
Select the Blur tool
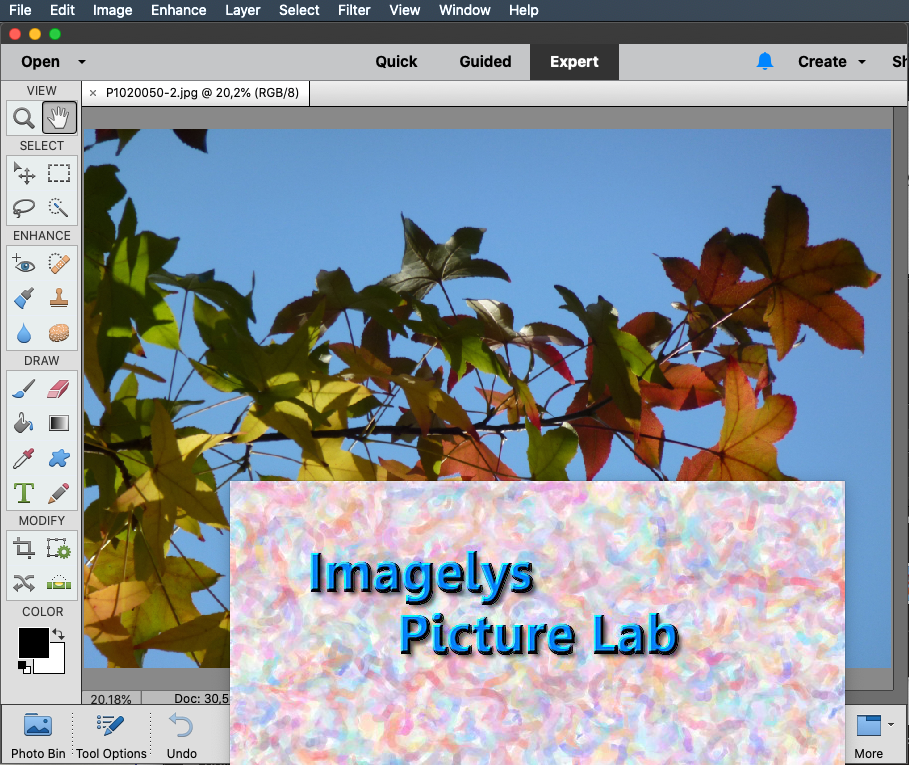tap(24, 333)
